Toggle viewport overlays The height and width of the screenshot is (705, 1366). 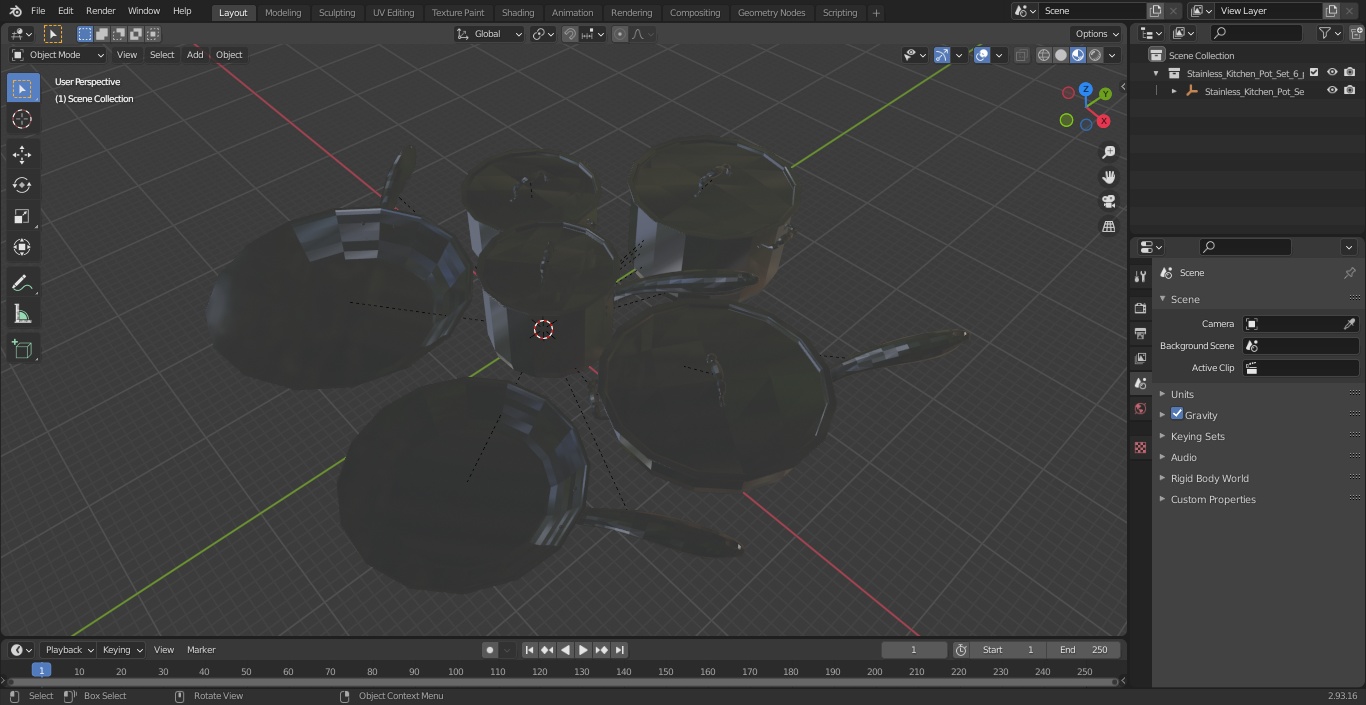click(982, 55)
